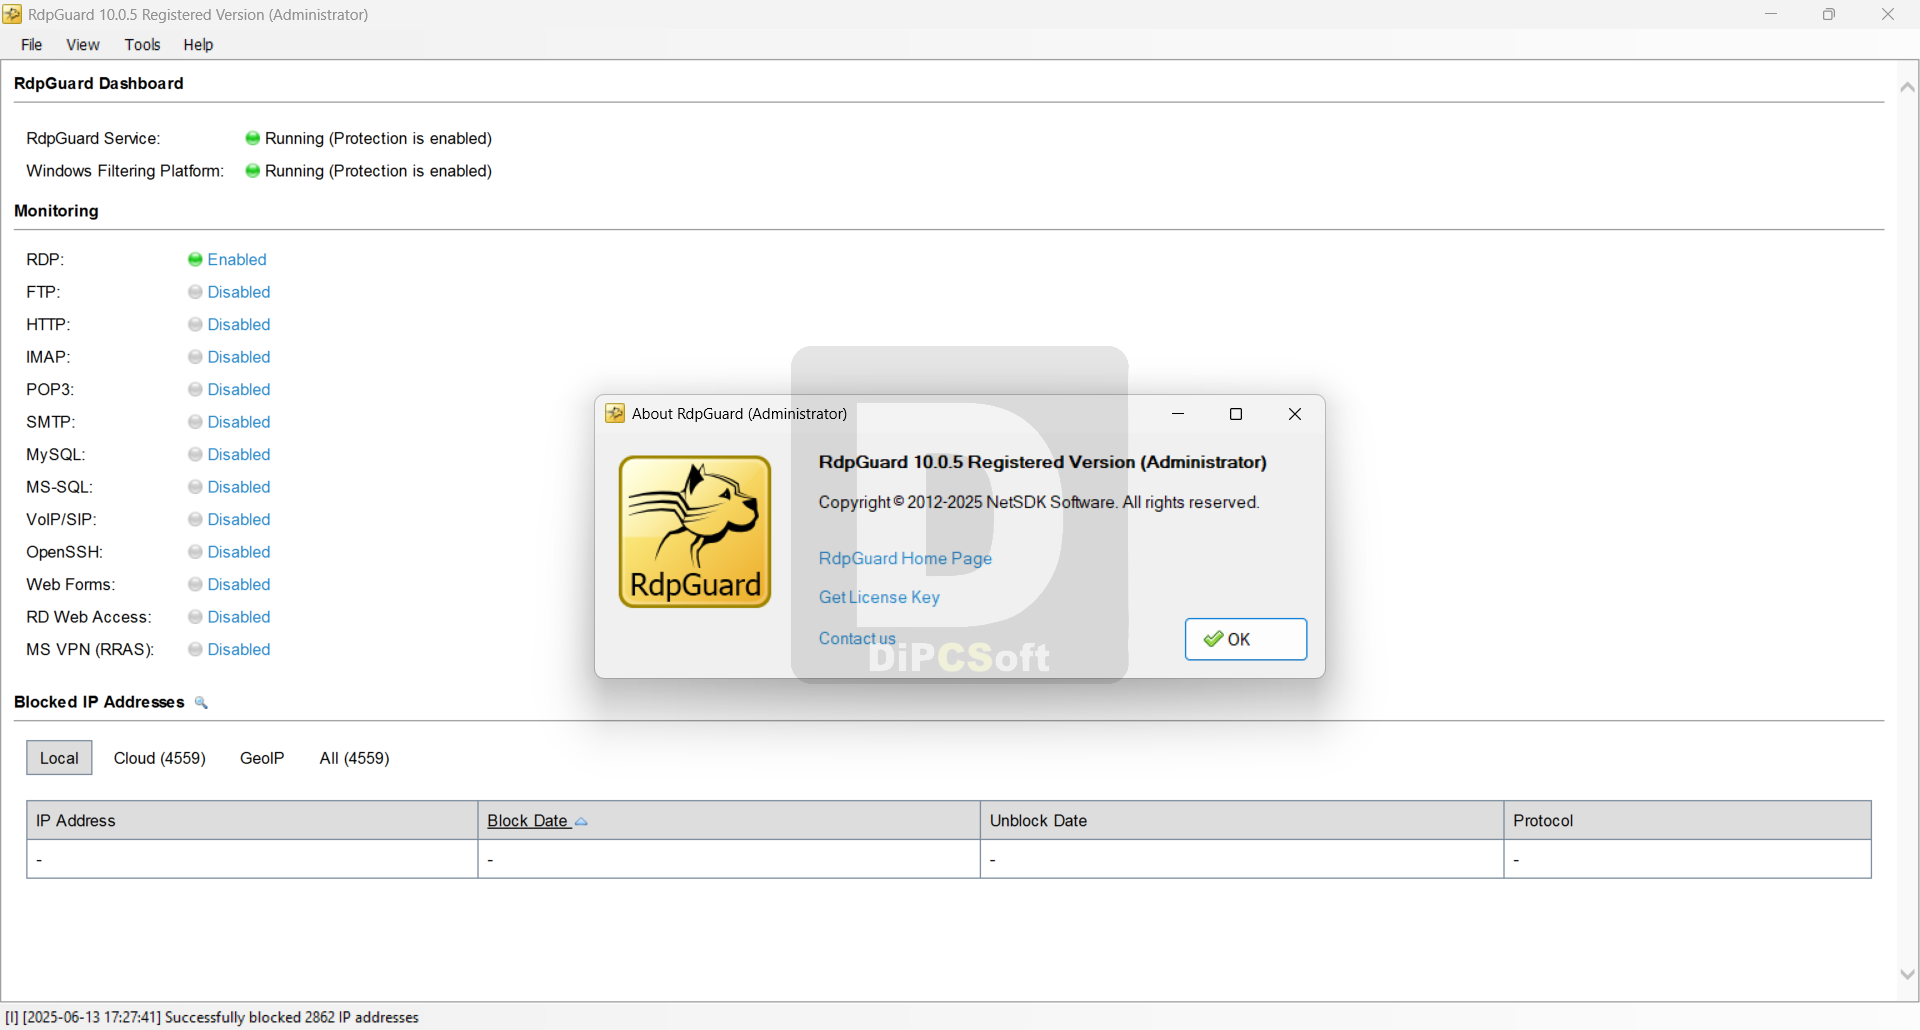Click the RdpGuard main window title icon
This screenshot has height=1030, width=1920.
(12, 14)
